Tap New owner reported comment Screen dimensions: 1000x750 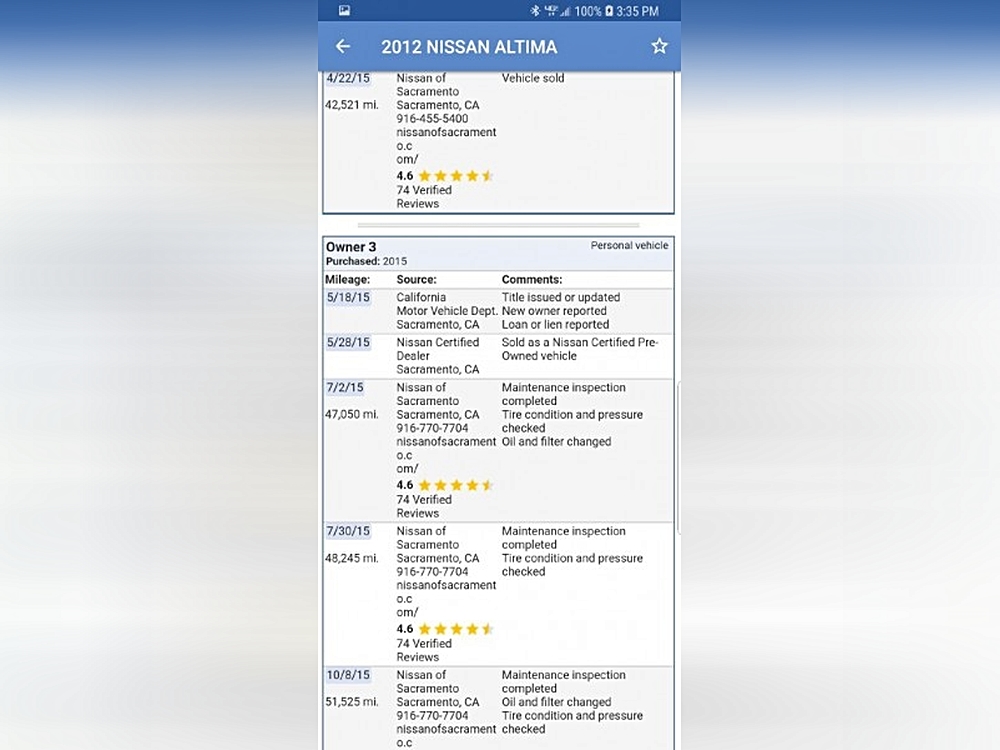[554, 311]
